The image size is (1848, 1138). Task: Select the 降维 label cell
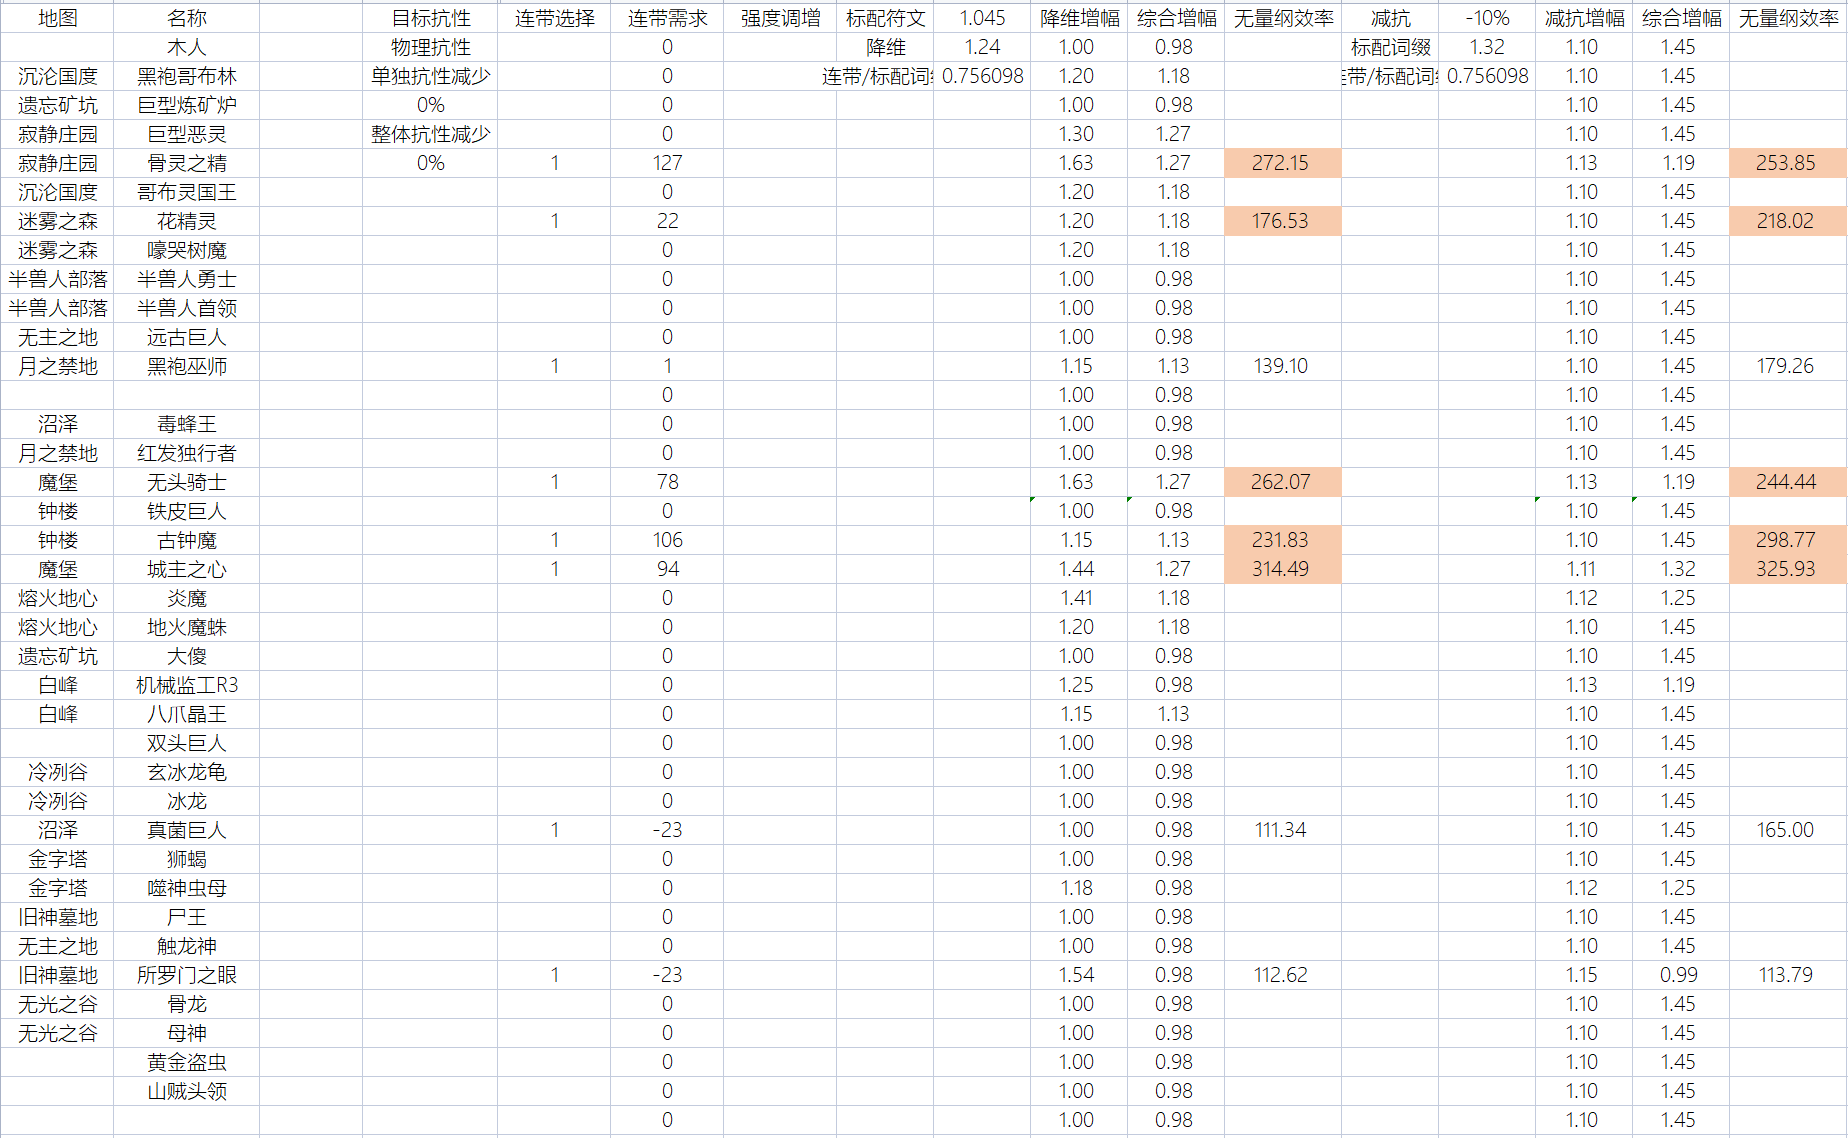click(885, 47)
